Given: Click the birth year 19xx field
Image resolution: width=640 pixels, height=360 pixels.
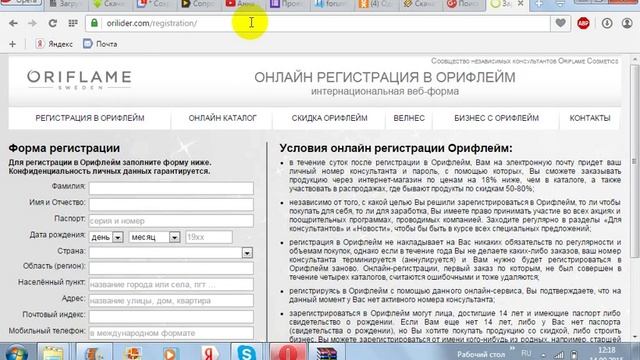Looking at the screenshot, I should click(209, 237).
